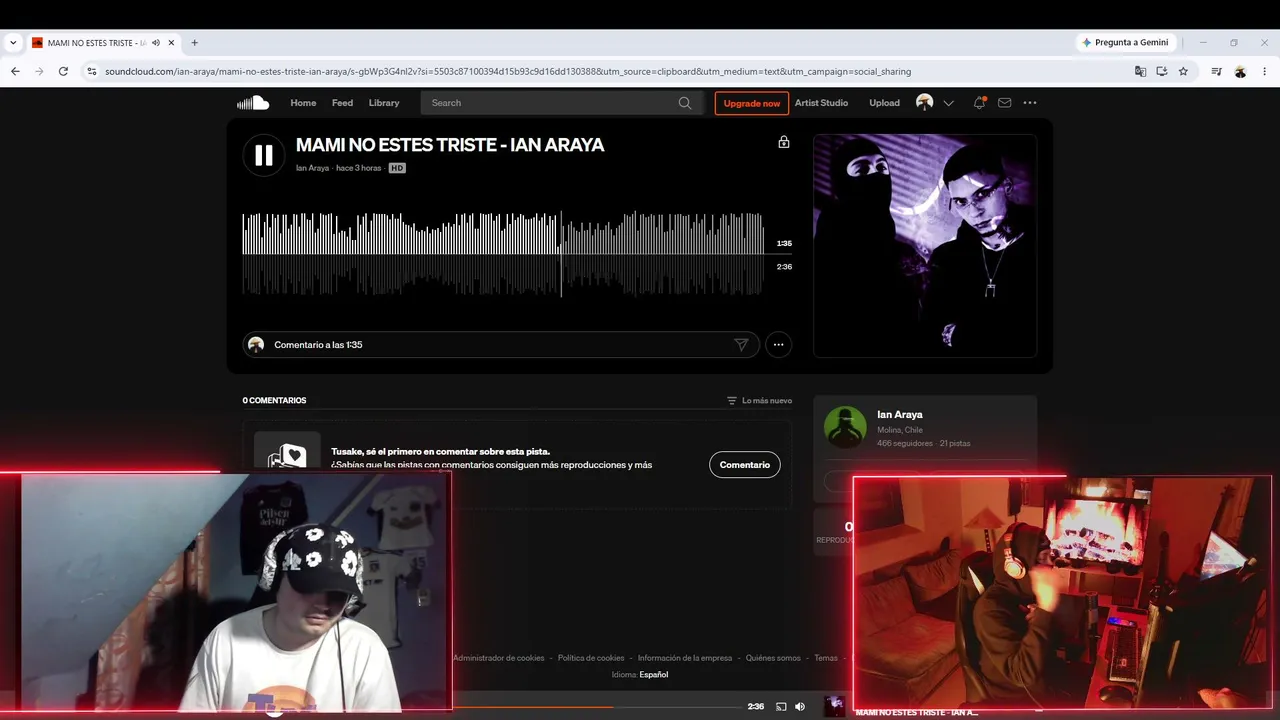
Task: Go to the Home tab
Action: (x=303, y=103)
